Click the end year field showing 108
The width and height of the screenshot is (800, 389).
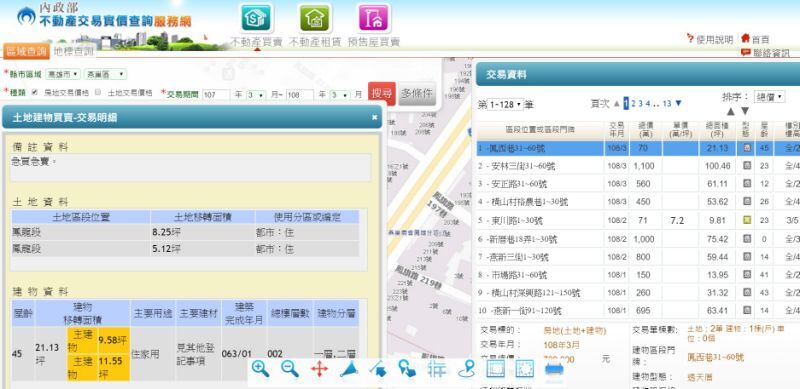pyautogui.click(x=299, y=95)
